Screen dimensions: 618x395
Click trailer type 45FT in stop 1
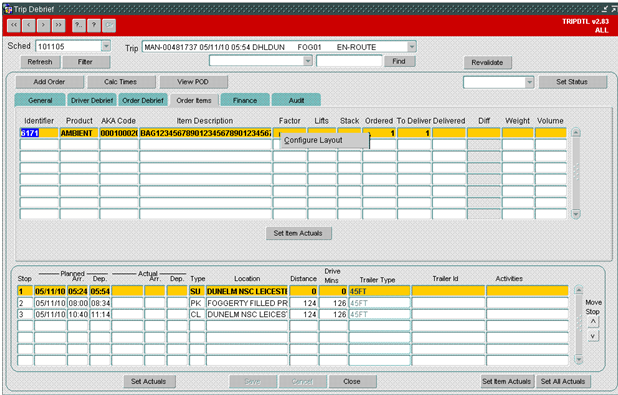pyautogui.click(x=379, y=291)
